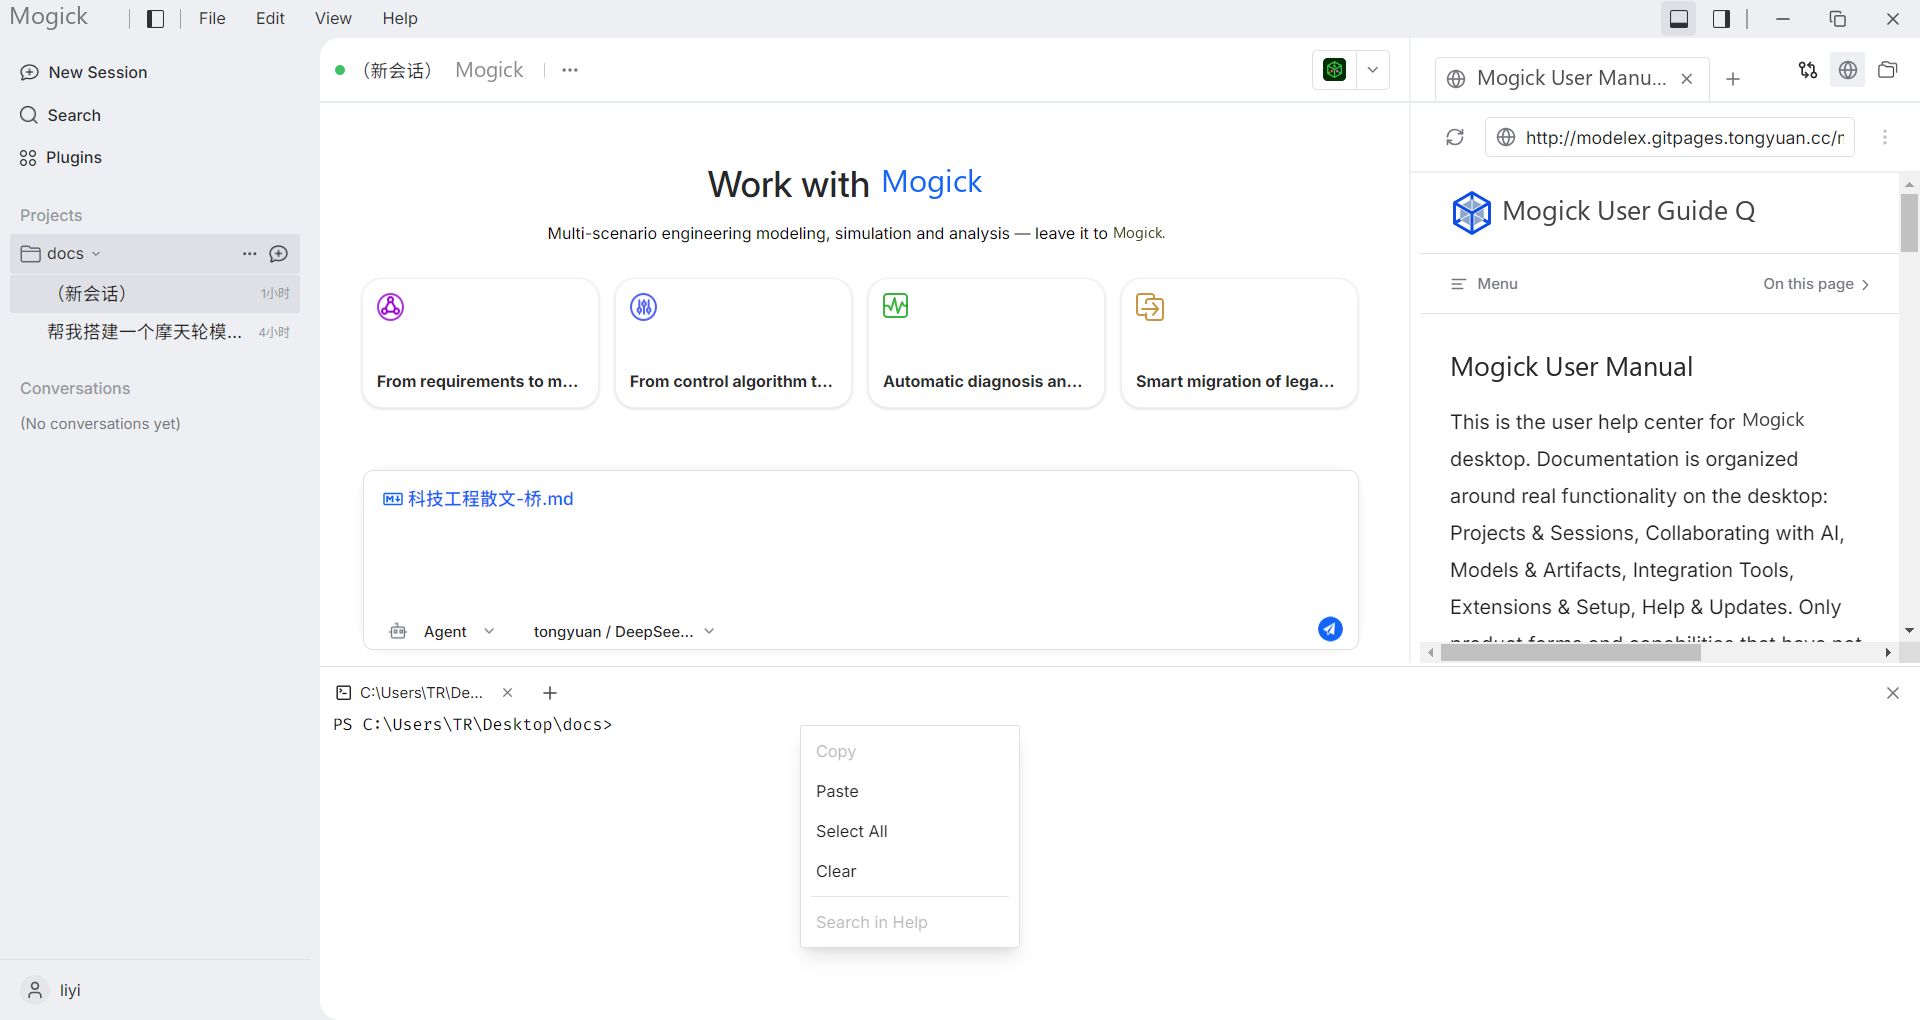This screenshot has height=1020, width=1920.
Task: Open the Menu in user guide
Action: pos(1484,284)
